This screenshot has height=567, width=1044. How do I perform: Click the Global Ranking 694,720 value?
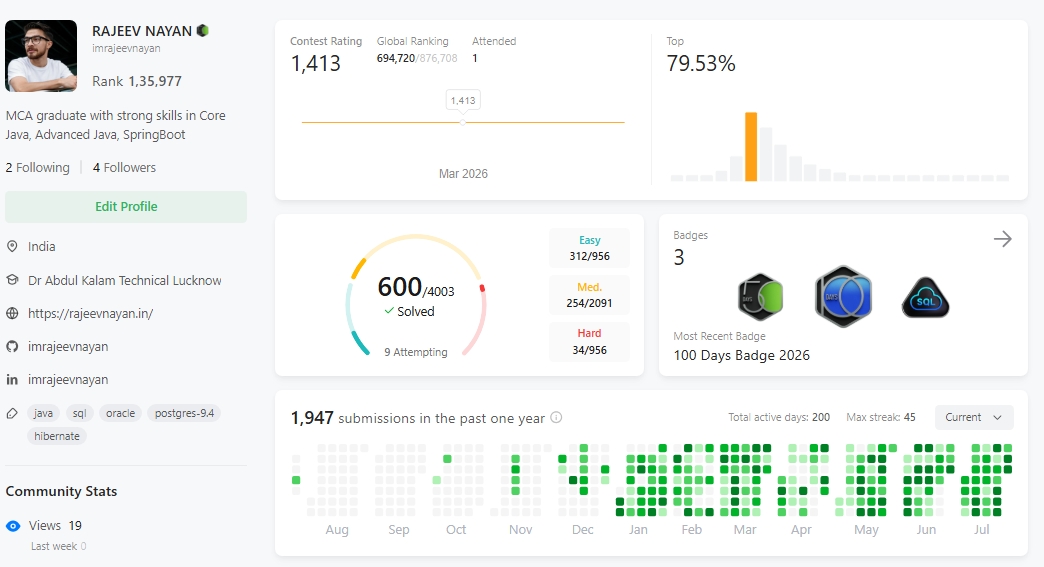coord(395,59)
